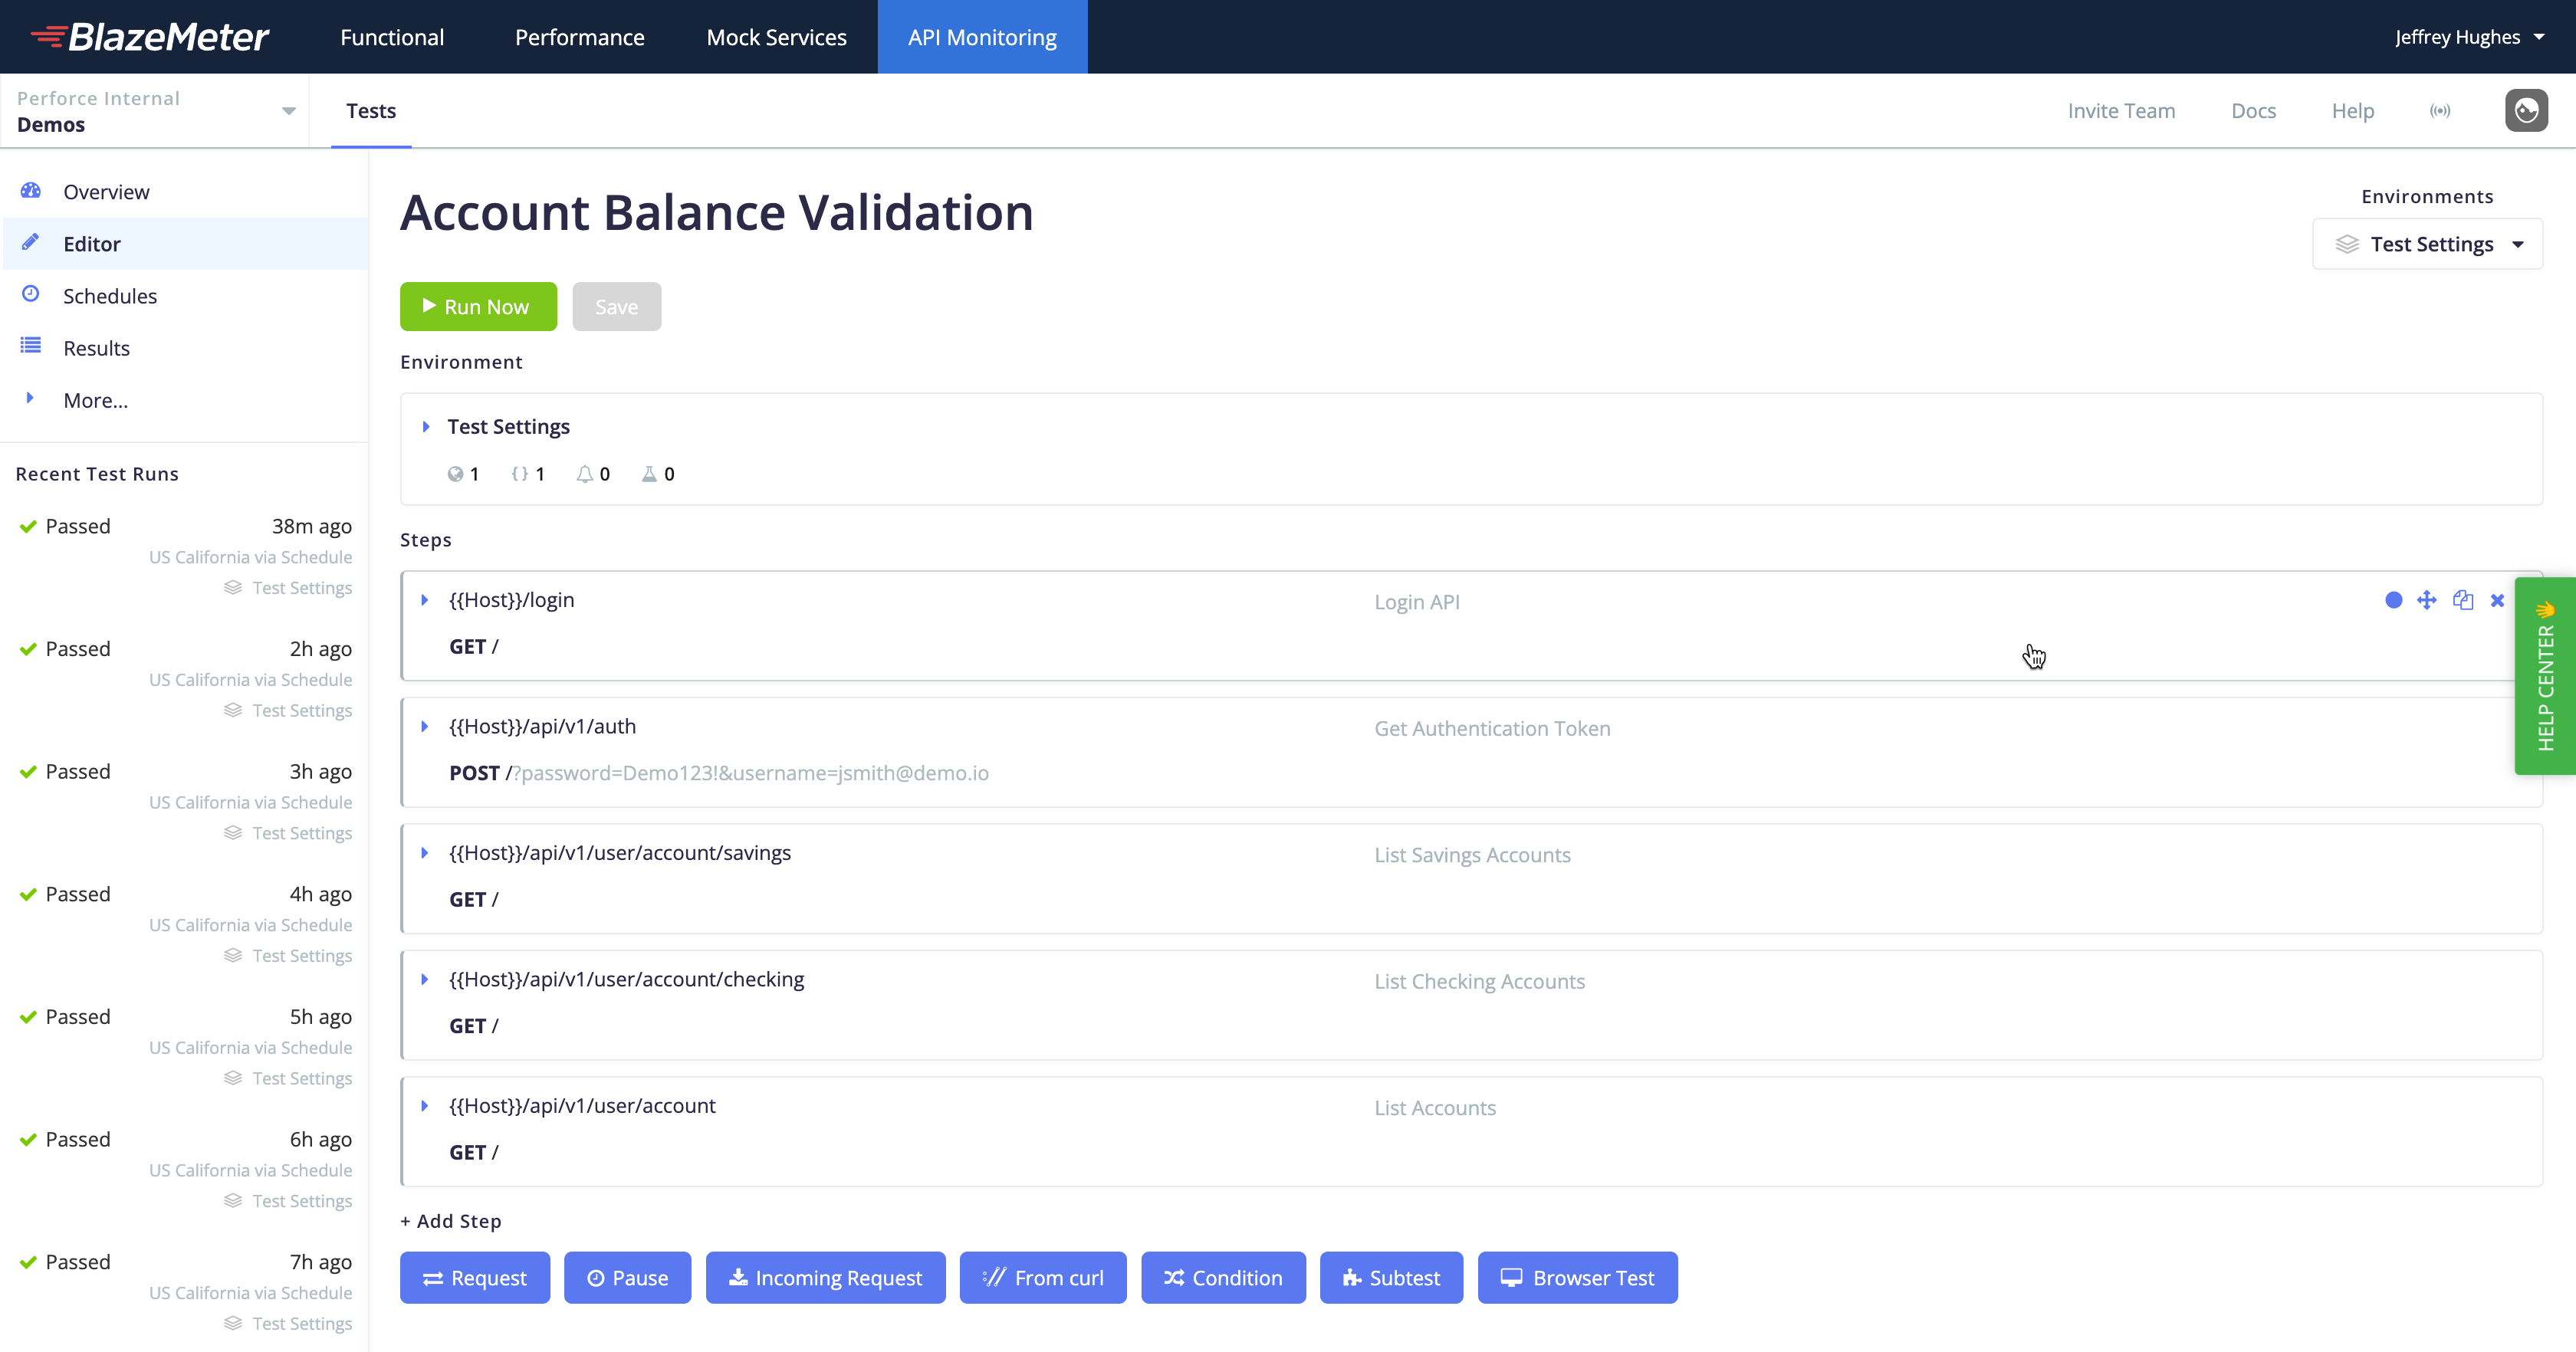The width and height of the screenshot is (2576, 1352).
Task: Add a Condition step to the test
Action: 1223,1277
